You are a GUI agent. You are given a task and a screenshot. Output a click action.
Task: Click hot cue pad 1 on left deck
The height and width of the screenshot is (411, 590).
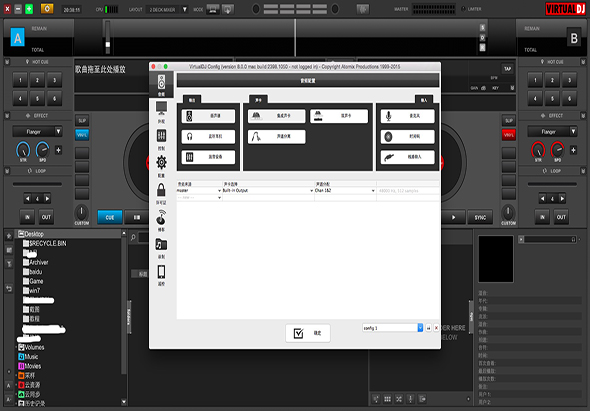(x=20, y=80)
